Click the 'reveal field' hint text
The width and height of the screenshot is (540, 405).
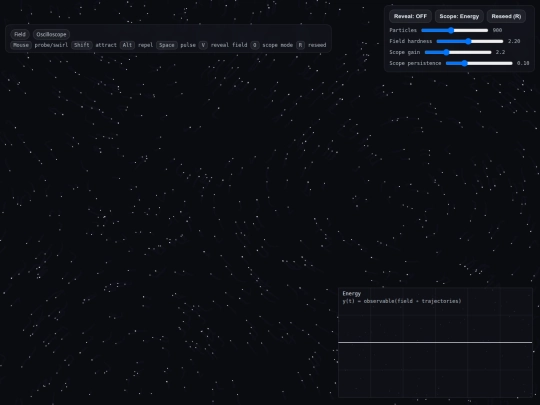point(229,45)
